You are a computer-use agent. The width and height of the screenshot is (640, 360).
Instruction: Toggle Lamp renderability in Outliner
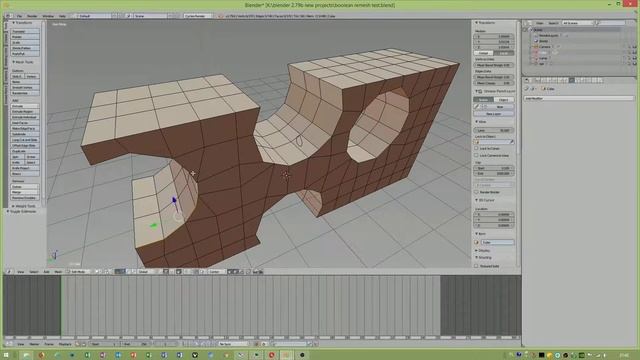(x=634, y=58)
